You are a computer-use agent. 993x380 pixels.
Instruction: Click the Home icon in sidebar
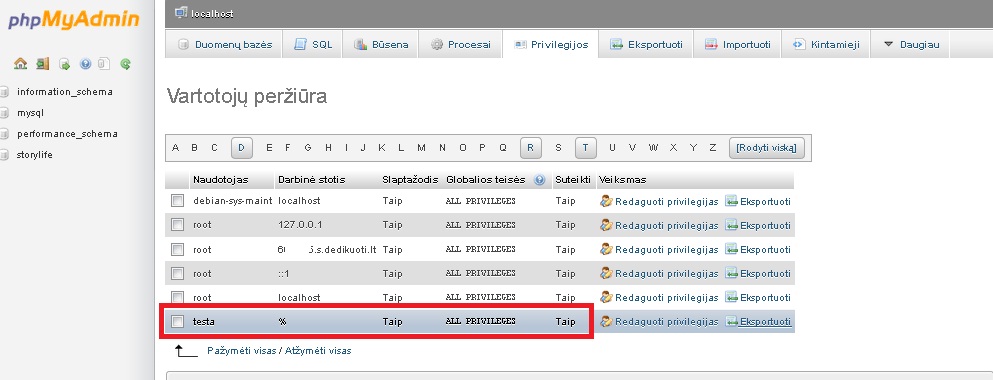(21, 63)
